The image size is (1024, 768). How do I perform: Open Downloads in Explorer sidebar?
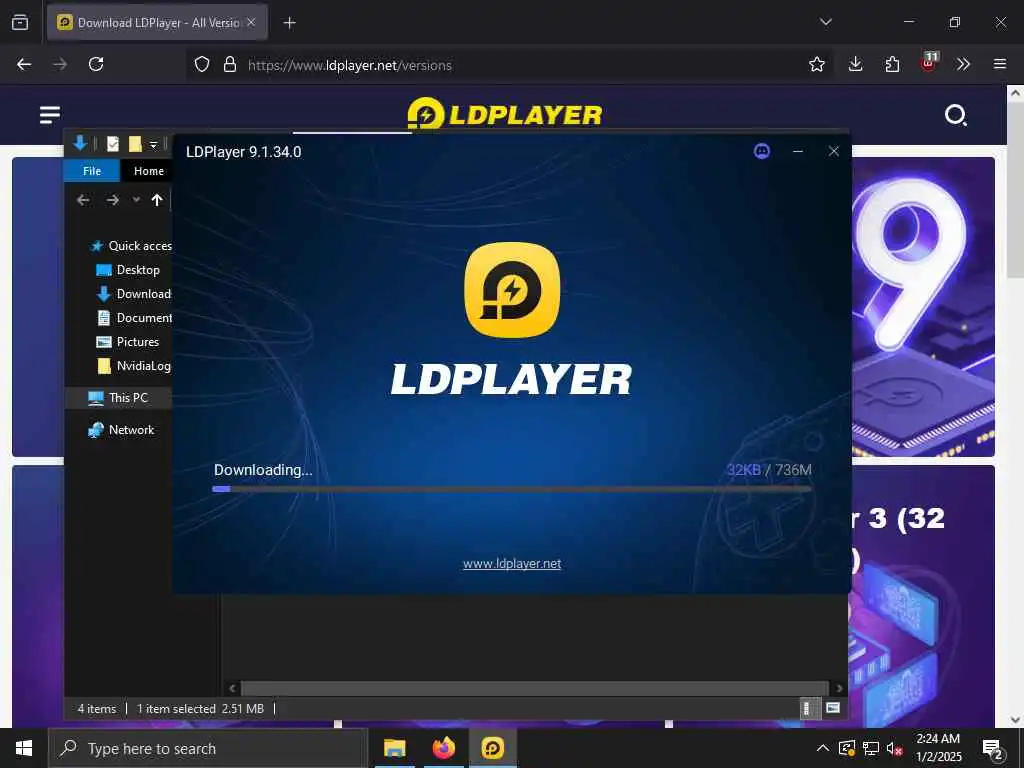pyautogui.click(x=134, y=294)
